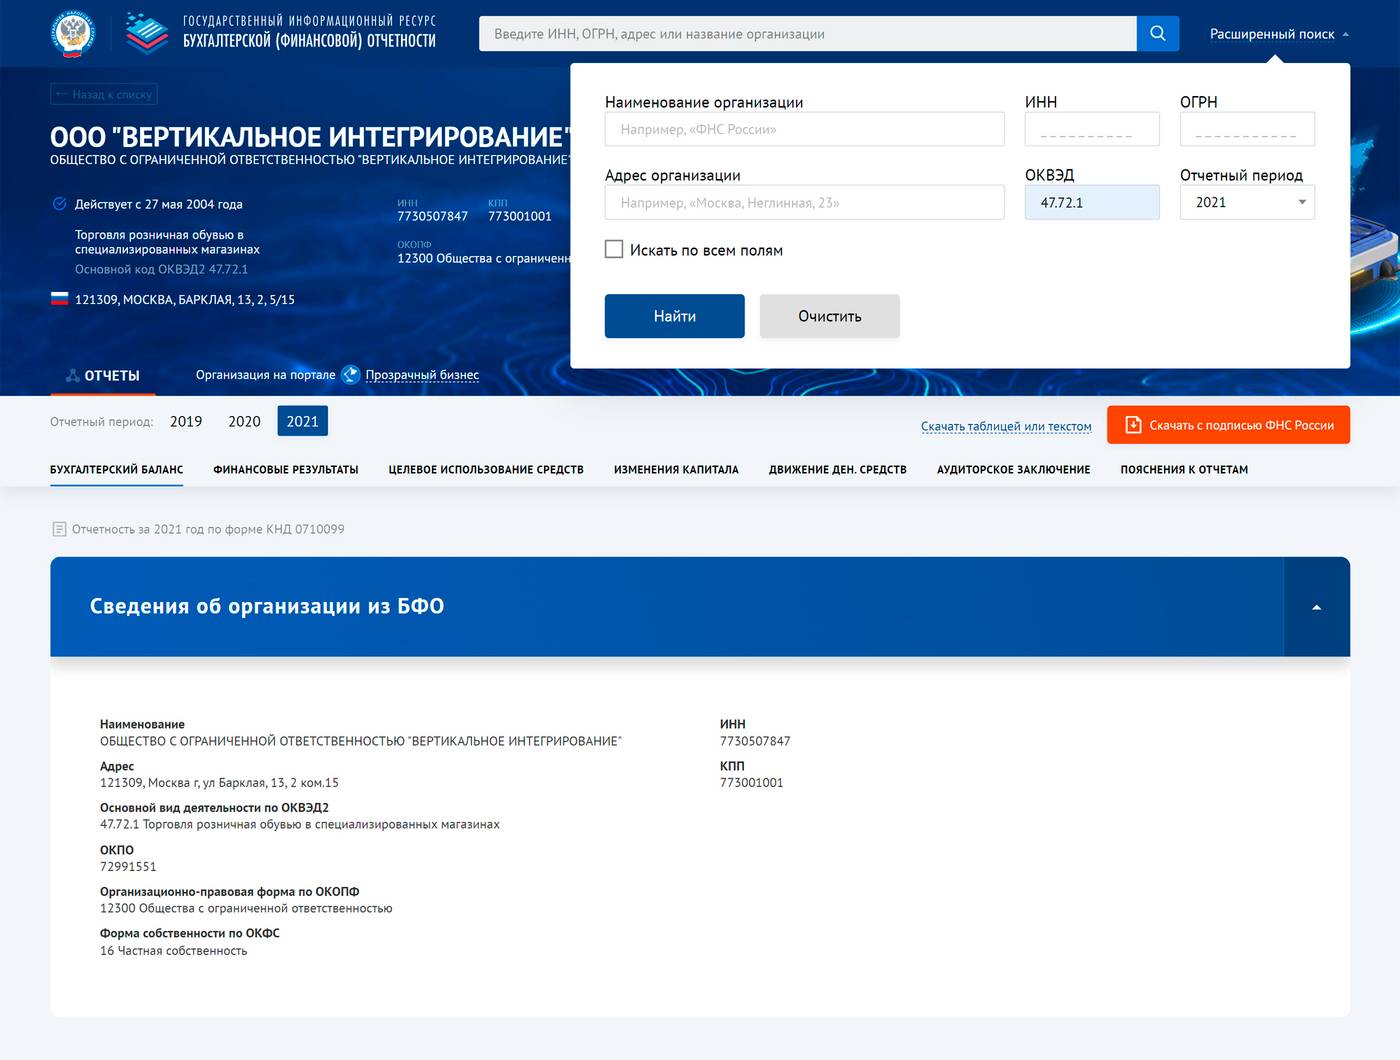Image resolution: width=1400 pixels, height=1060 pixels.
Task: Enable Искать по всем полям checkbox
Action: click(x=614, y=249)
